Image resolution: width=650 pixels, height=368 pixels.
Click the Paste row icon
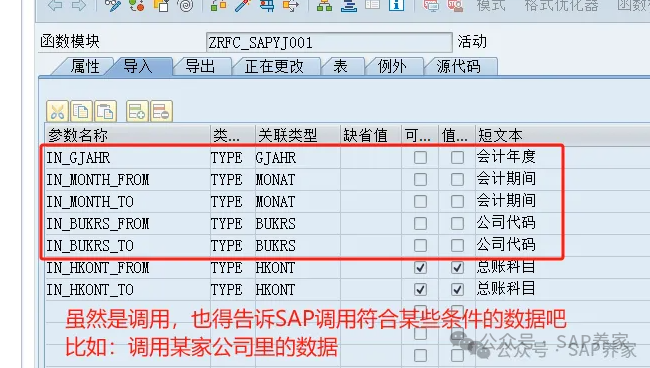coord(105,111)
